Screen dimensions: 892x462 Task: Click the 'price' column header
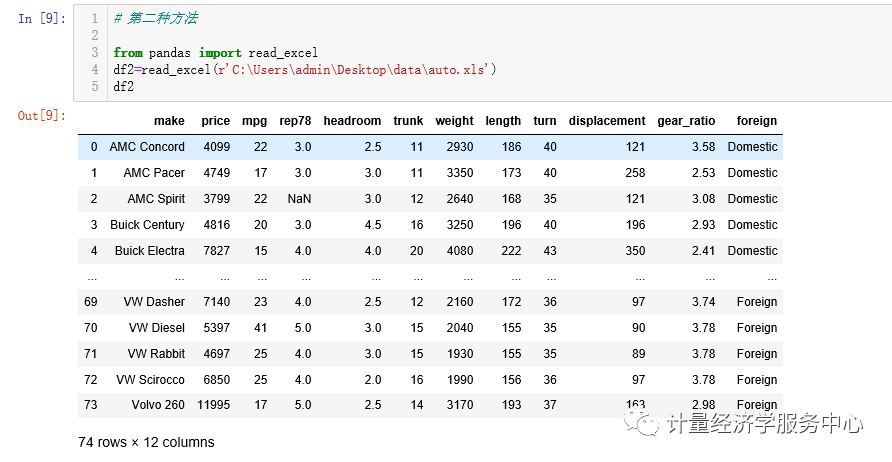pyautogui.click(x=216, y=121)
